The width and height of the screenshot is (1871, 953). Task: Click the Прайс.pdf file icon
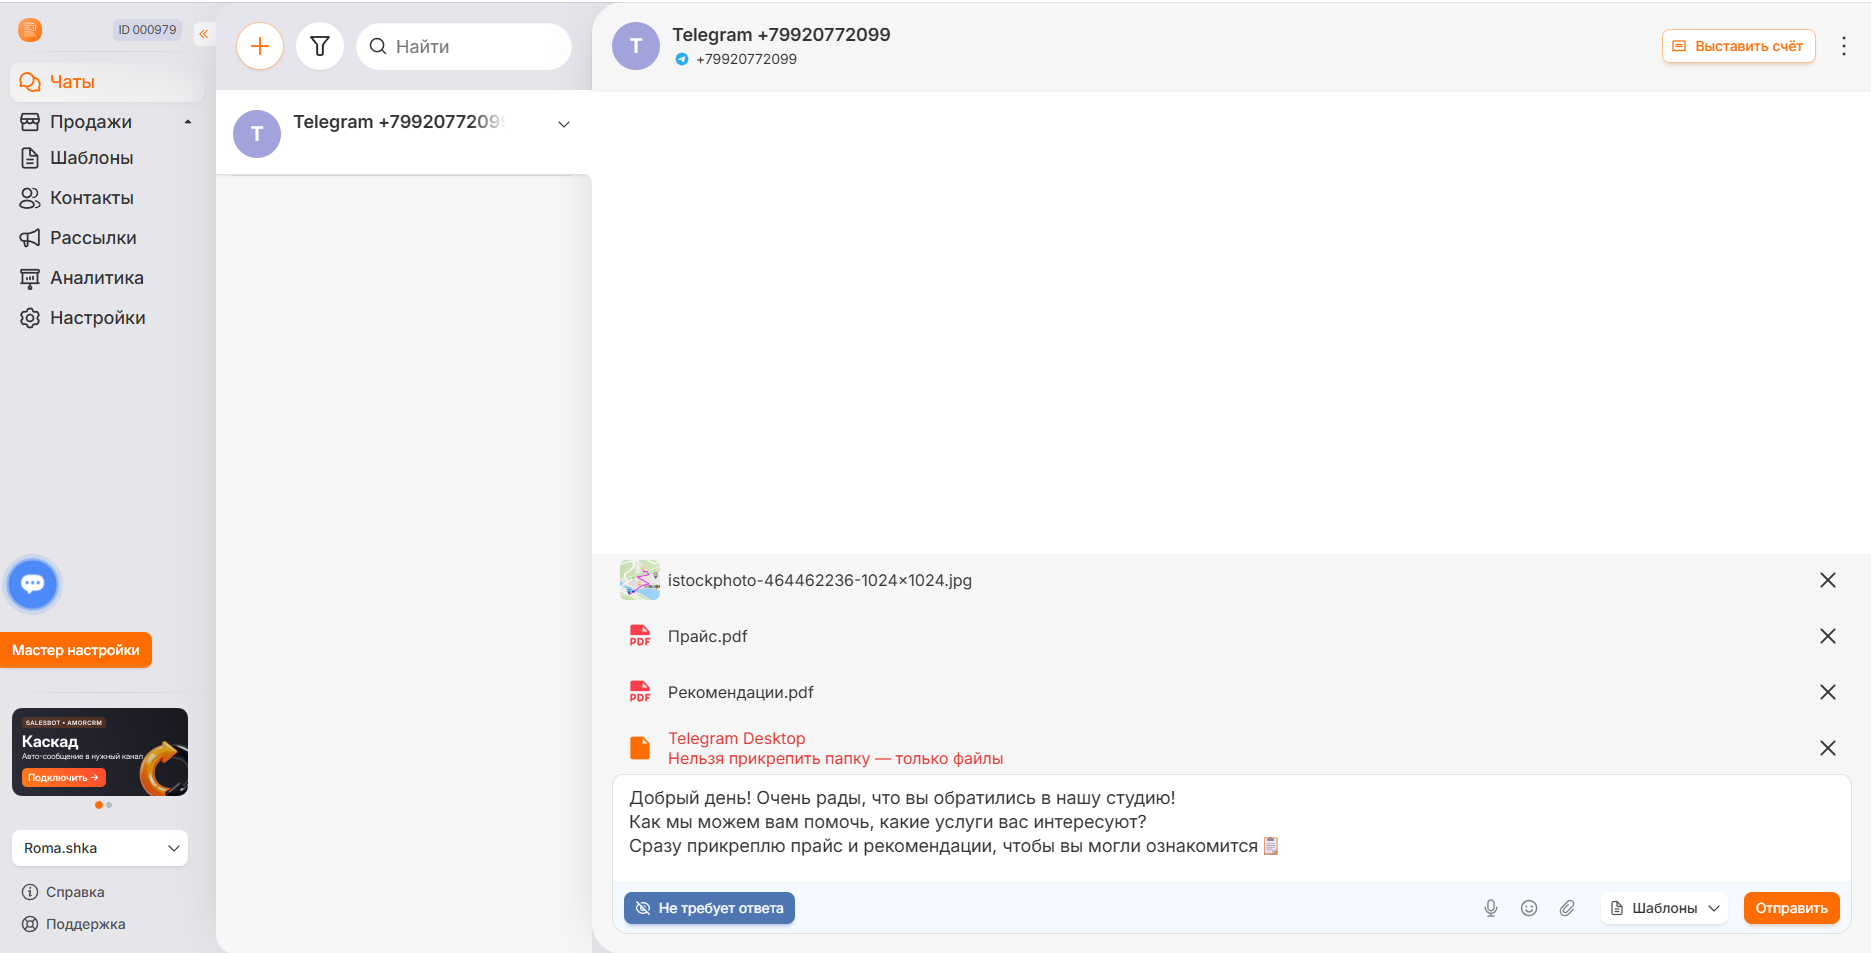pyautogui.click(x=640, y=636)
